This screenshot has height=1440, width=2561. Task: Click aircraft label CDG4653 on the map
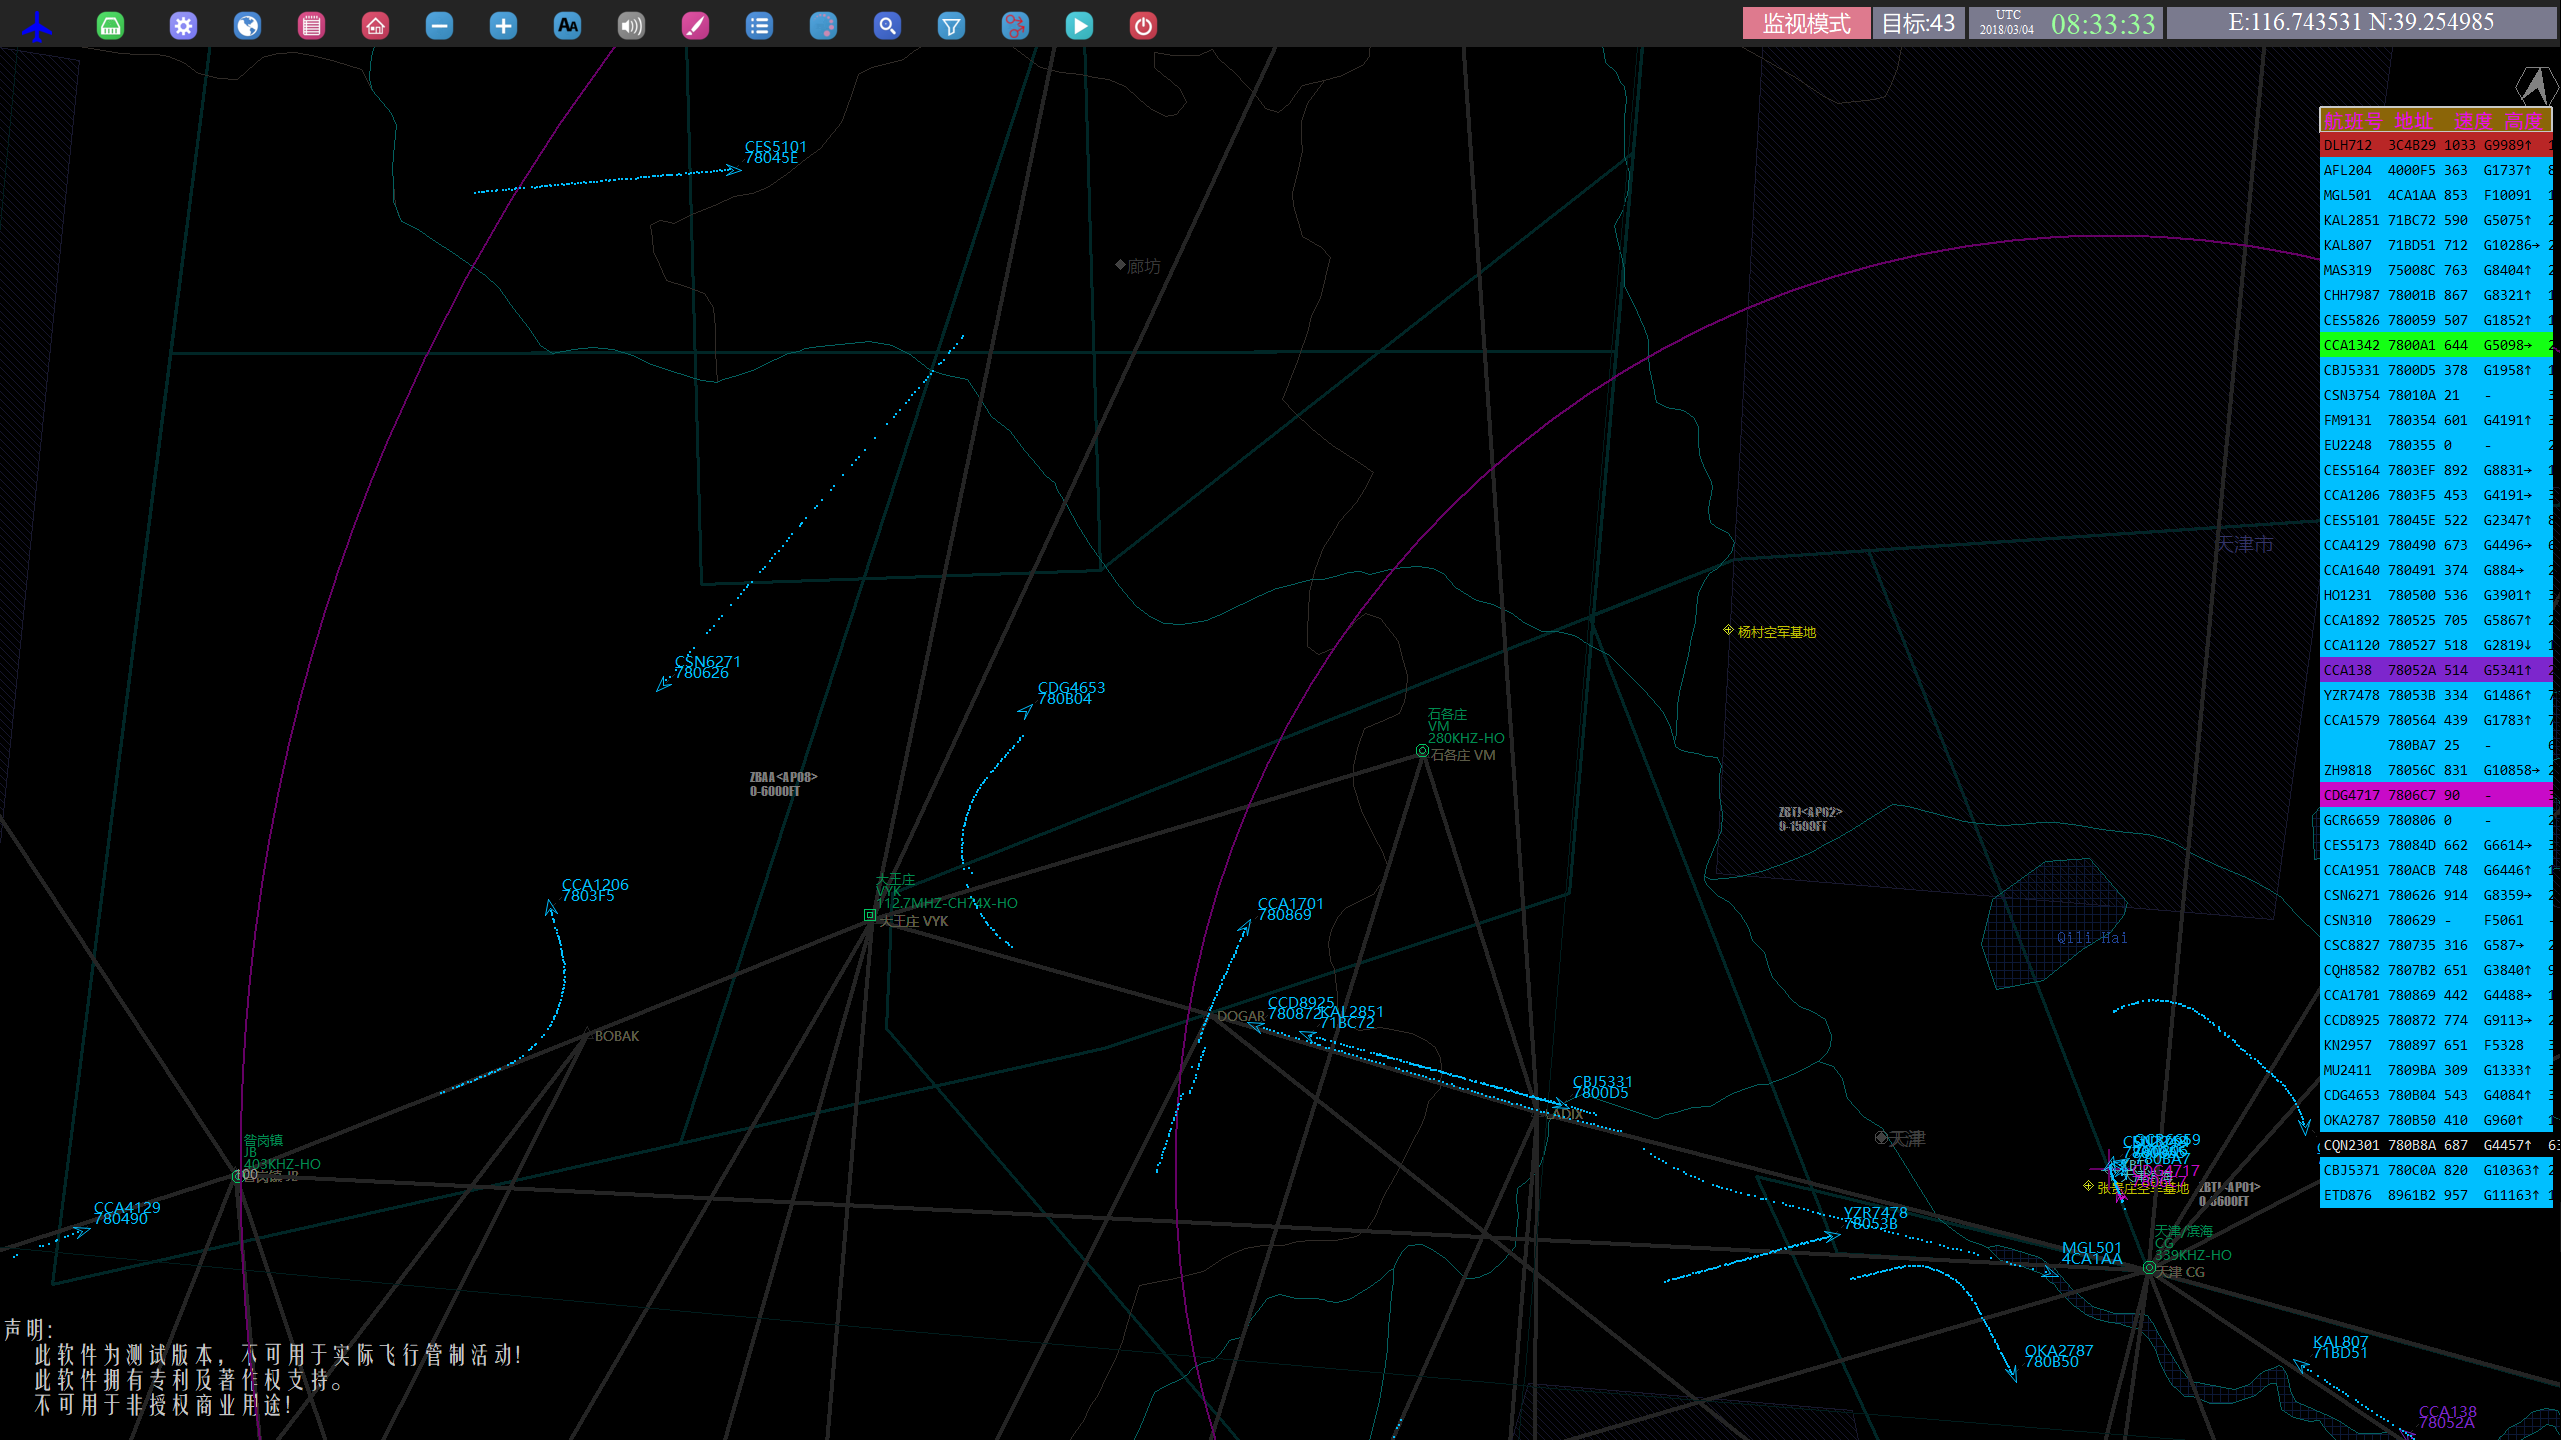pyautogui.click(x=1071, y=693)
